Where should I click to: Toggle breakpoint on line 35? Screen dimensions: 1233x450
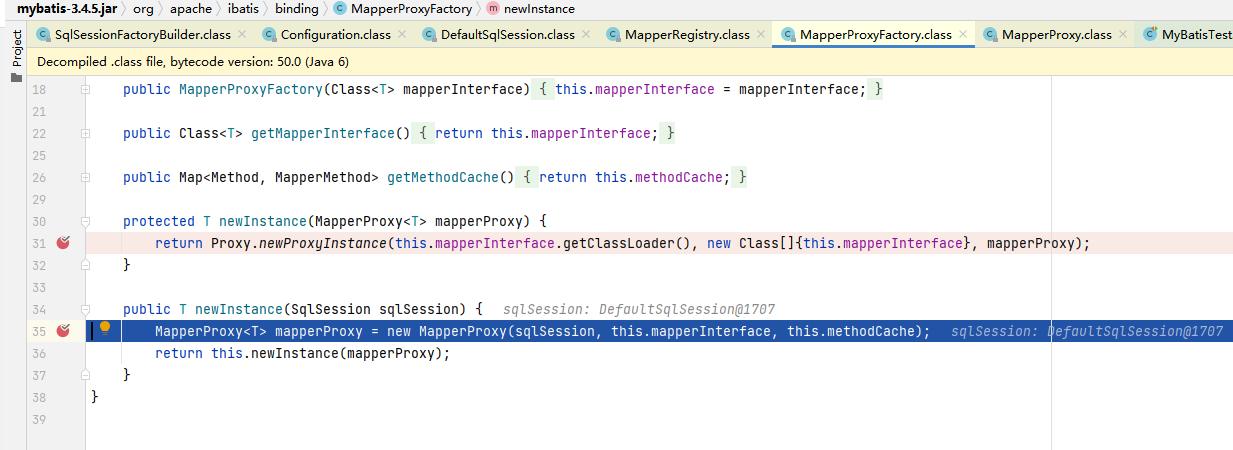(63, 331)
